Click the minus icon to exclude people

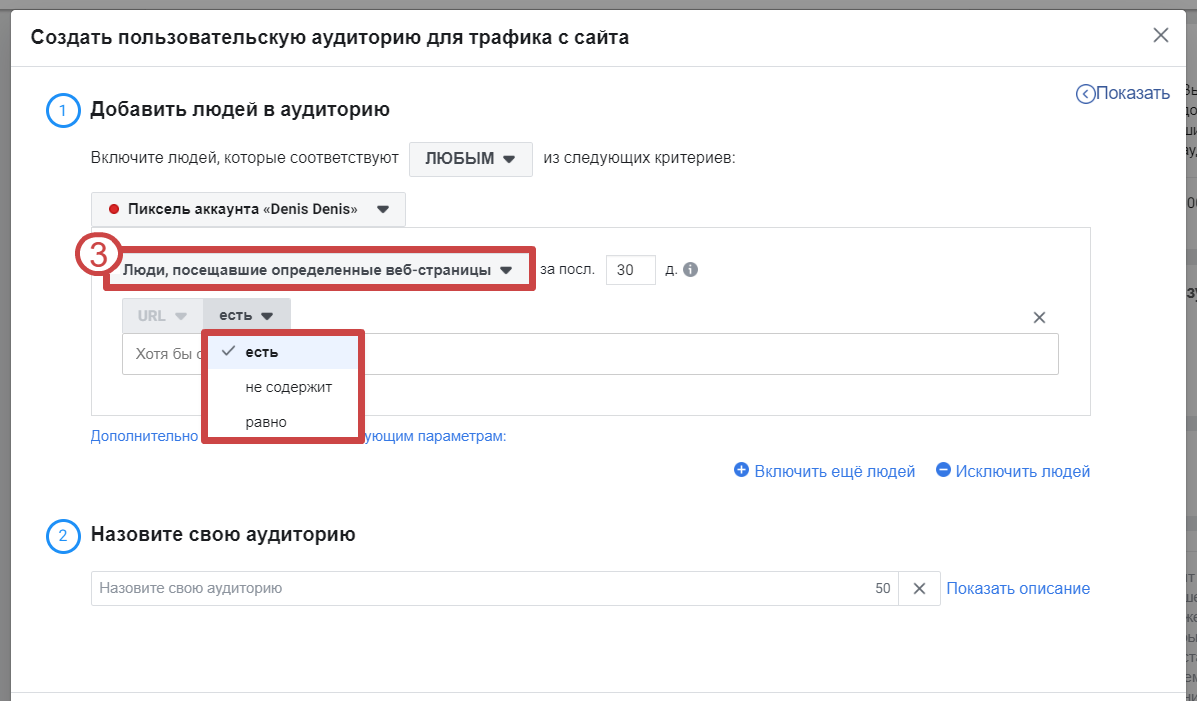click(x=943, y=470)
